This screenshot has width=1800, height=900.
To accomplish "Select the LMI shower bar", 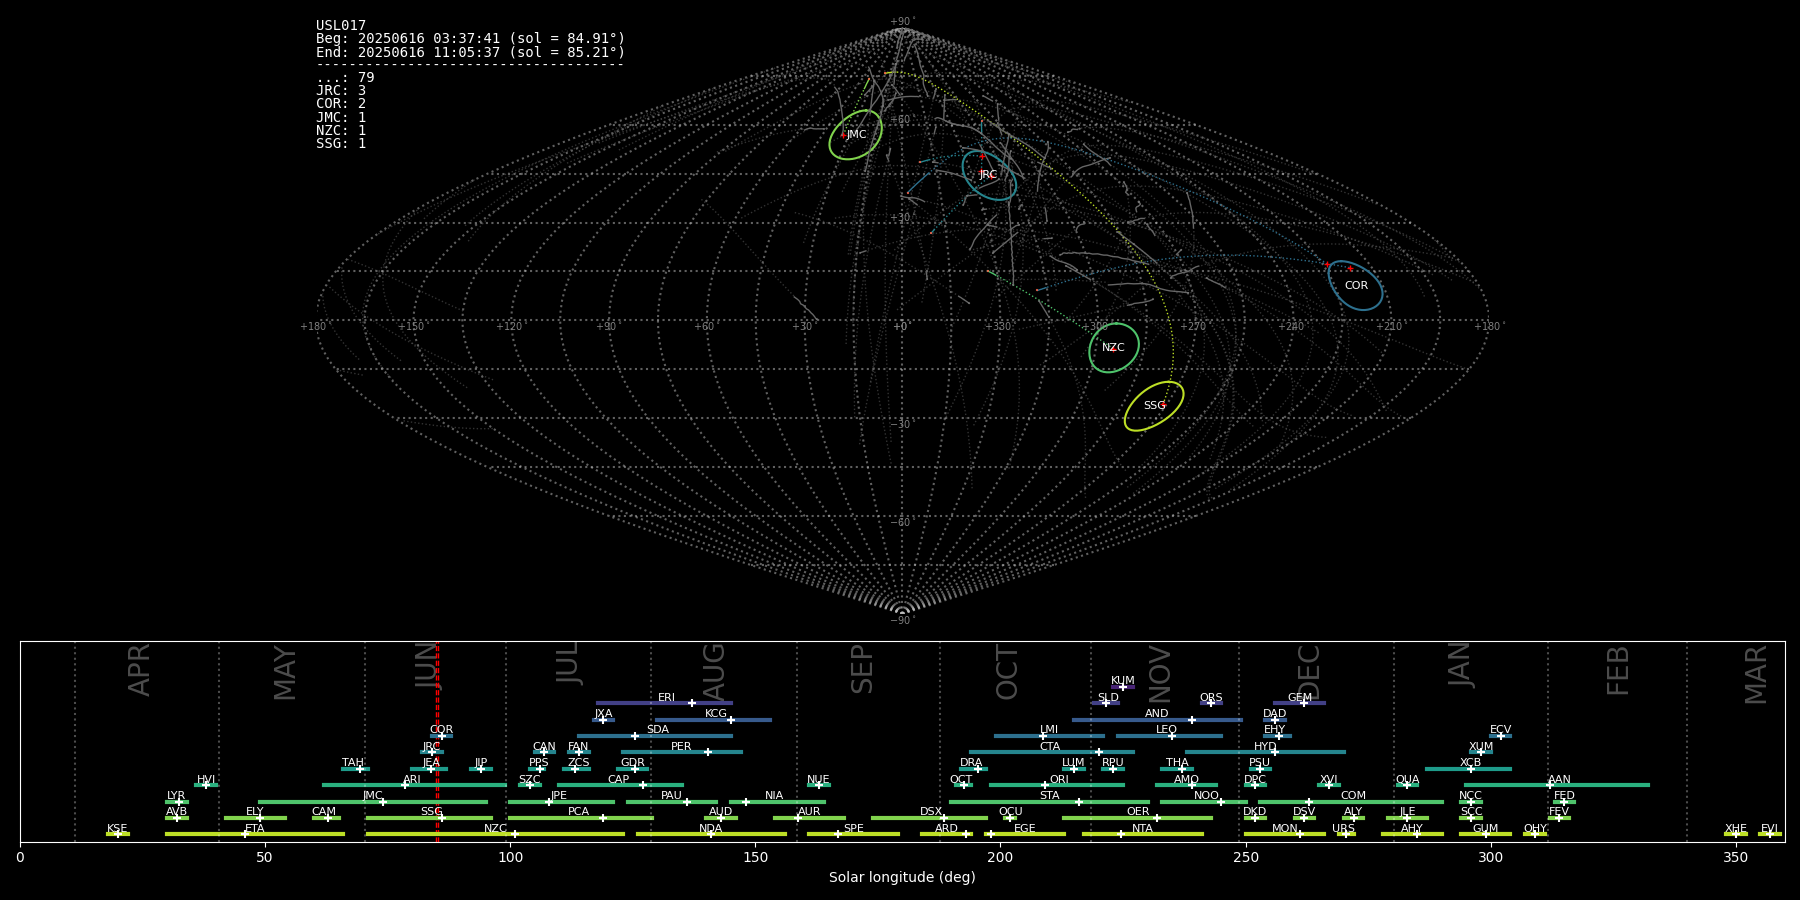I will pyautogui.click(x=1049, y=736).
